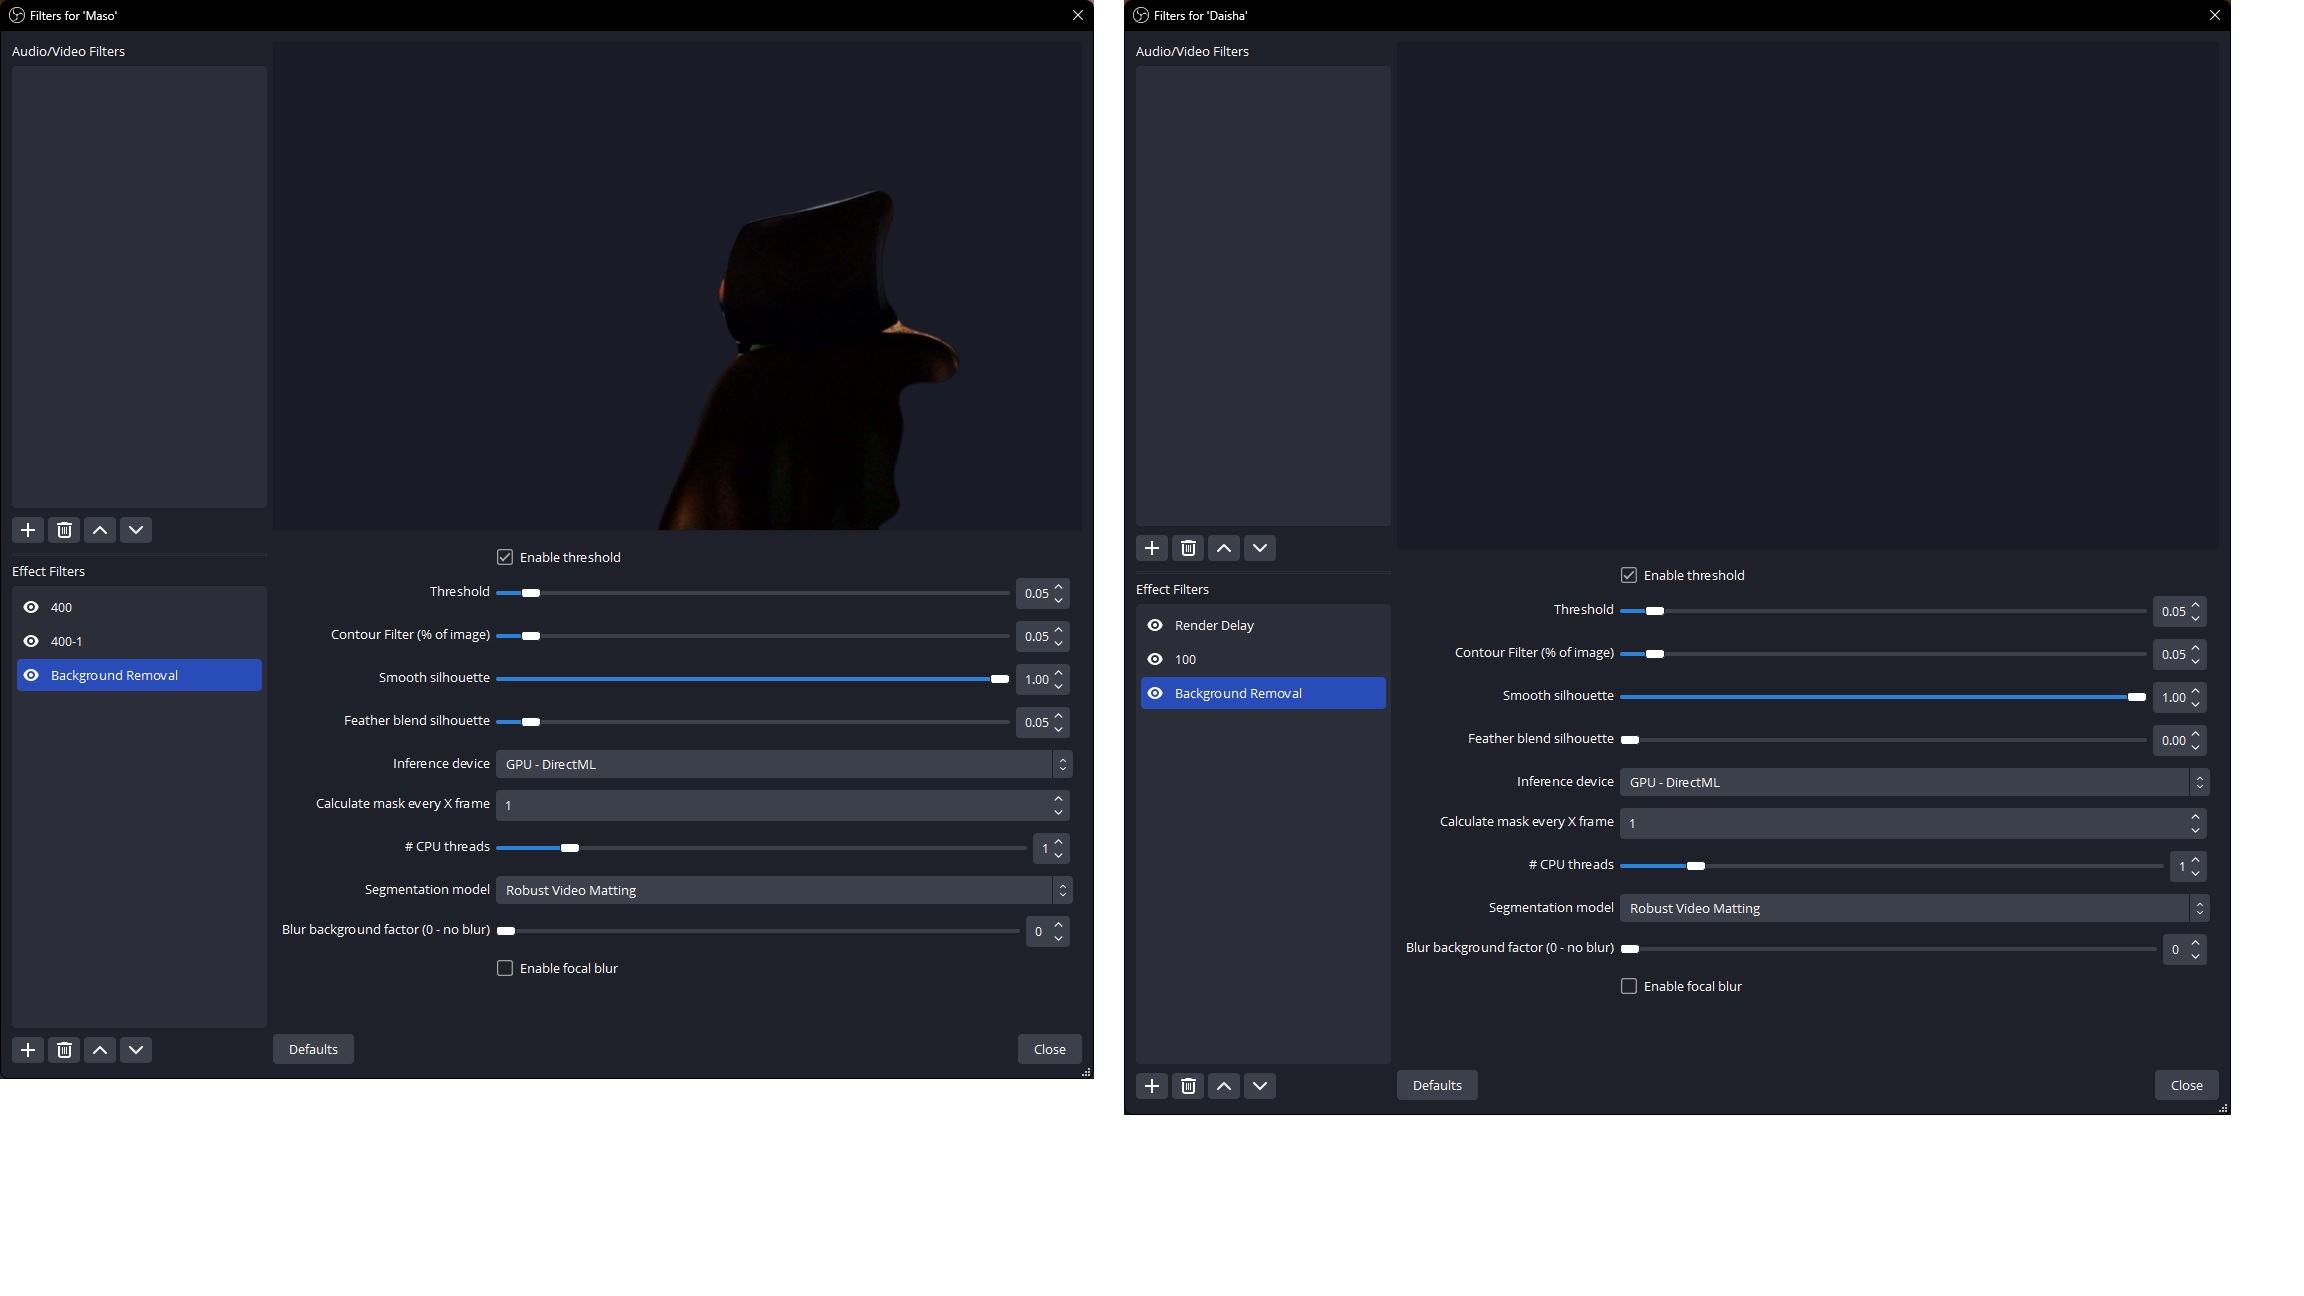Add an Audio/Video filter in 'Daisha' dialog
The width and height of the screenshot is (2304, 1296).
tap(1151, 548)
